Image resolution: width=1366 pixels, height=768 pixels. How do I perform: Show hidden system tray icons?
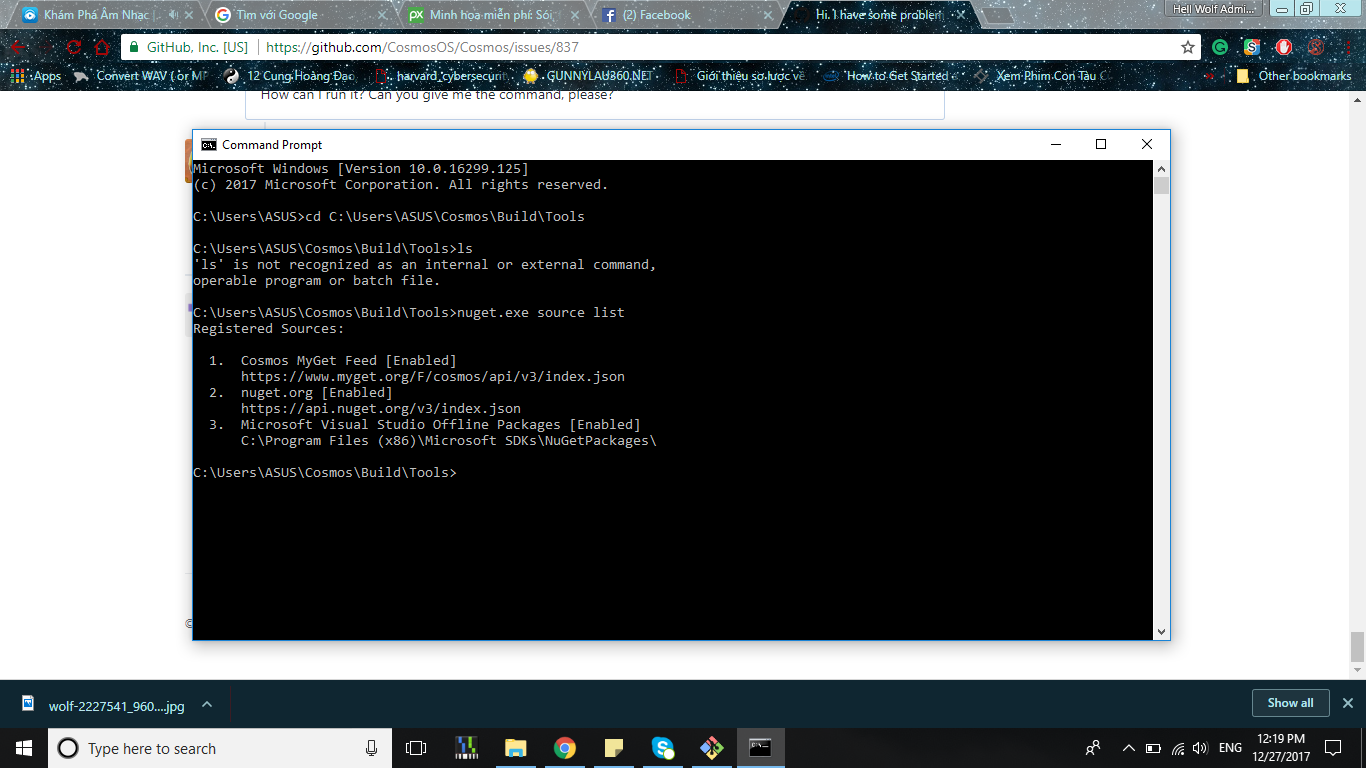click(1128, 748)
